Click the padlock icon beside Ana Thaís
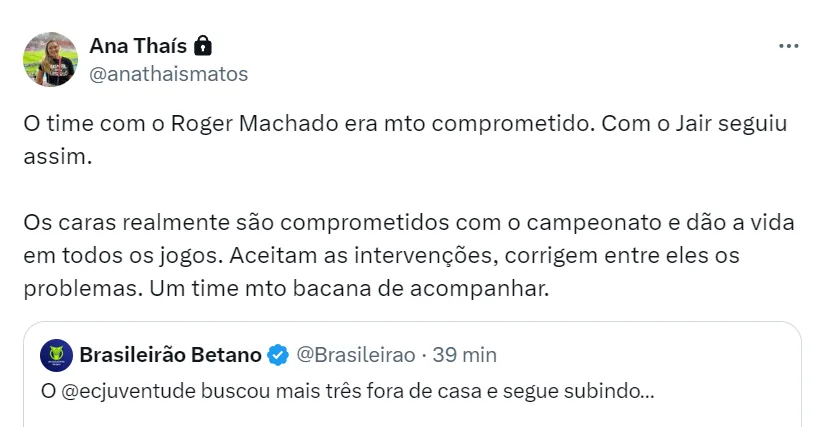Image resolution: width=817 pixels, height=427 pixels. point(203,45)
